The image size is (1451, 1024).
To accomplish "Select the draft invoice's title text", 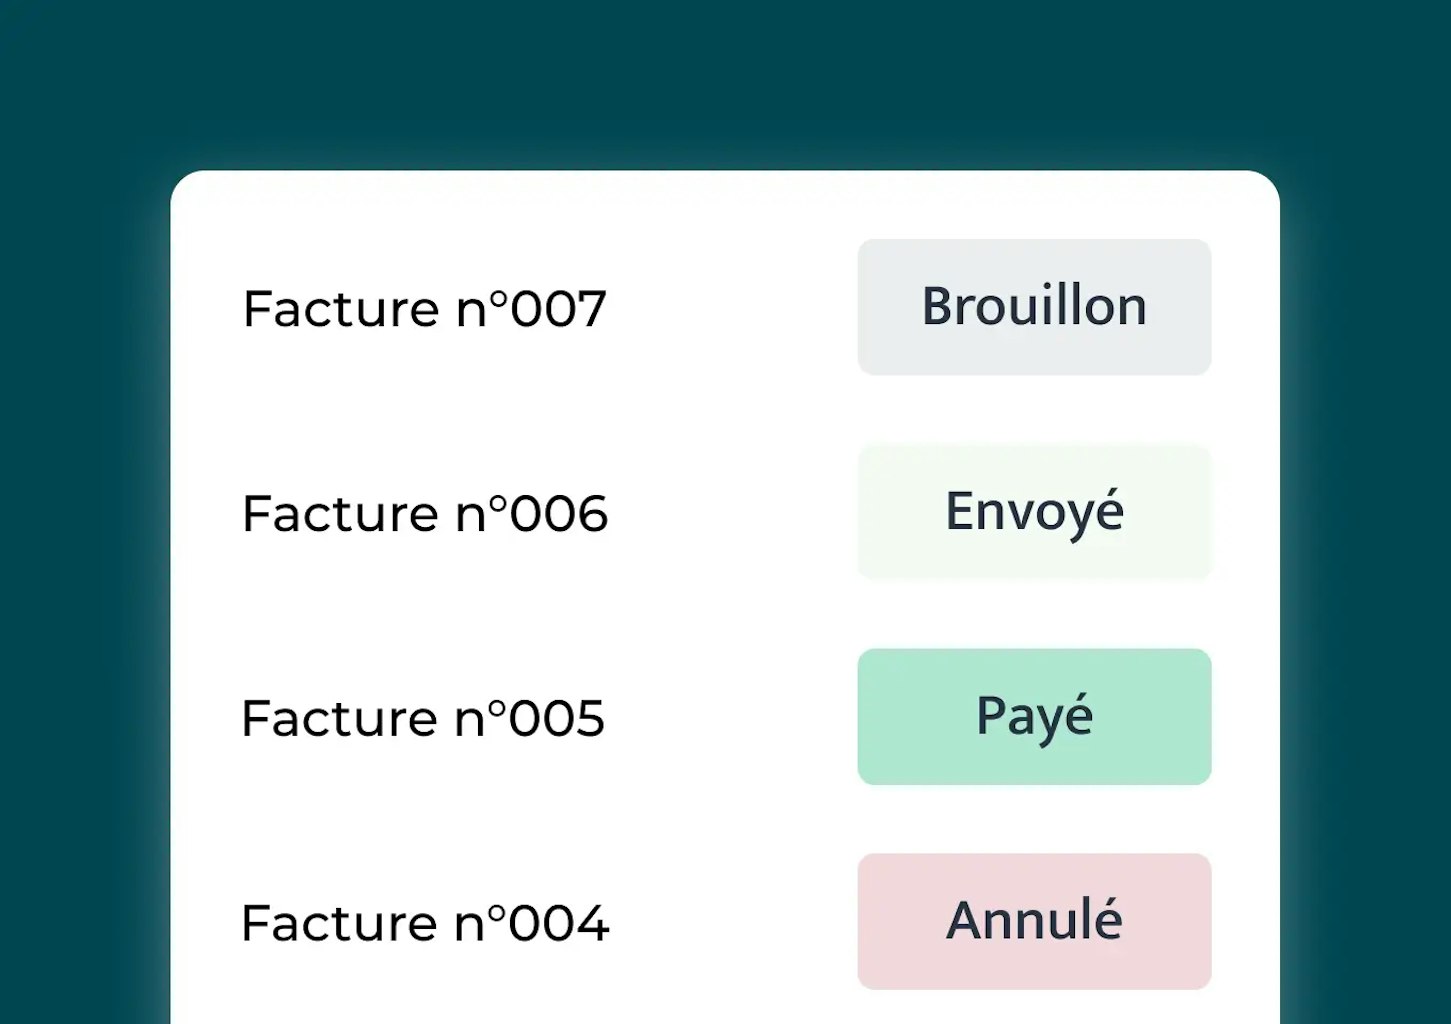I will (x=424, y=308).
